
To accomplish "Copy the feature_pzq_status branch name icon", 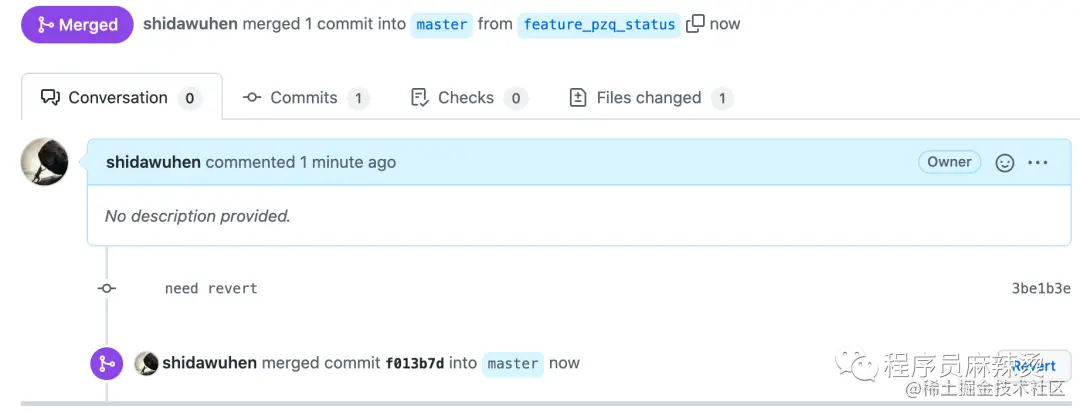I will 695,24.
